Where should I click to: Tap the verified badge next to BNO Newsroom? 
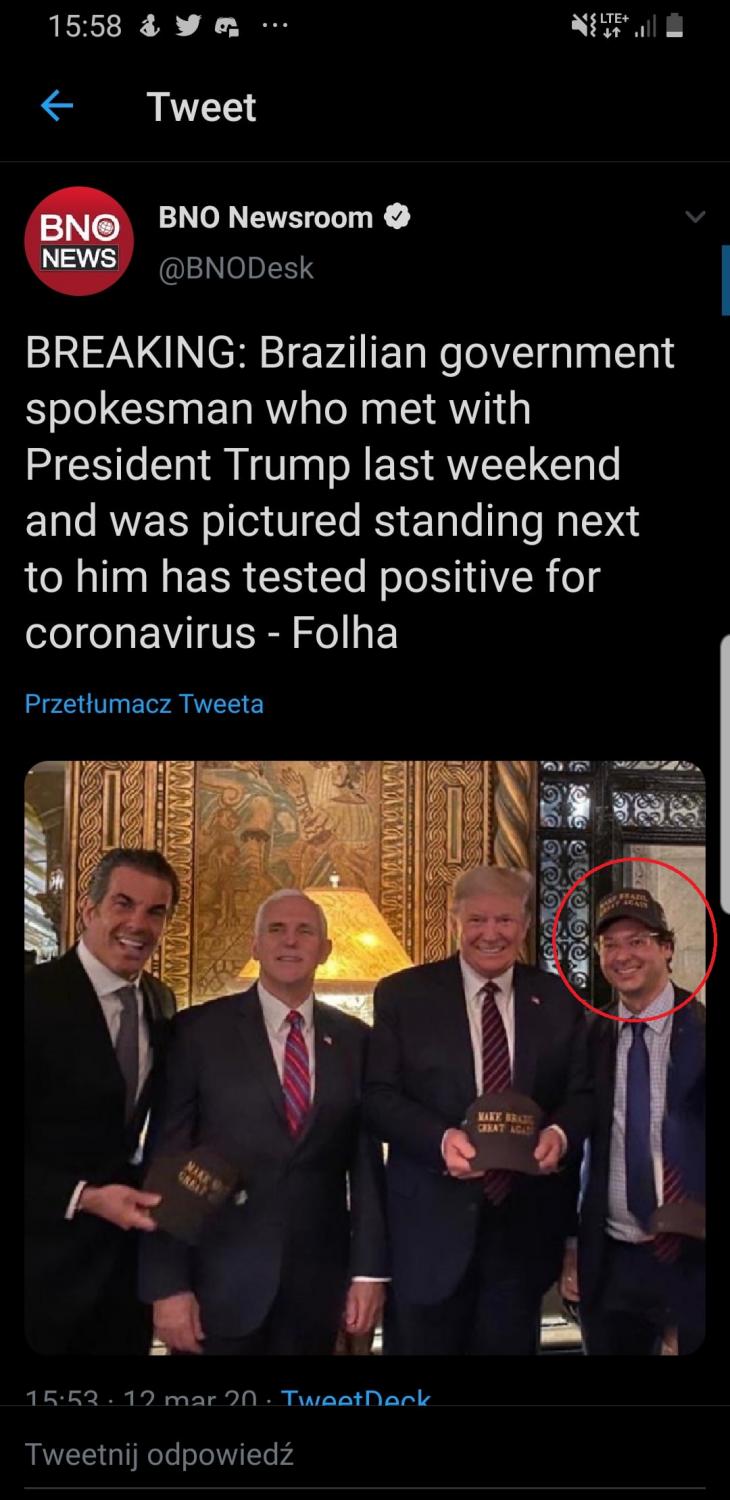pos(397,217)
